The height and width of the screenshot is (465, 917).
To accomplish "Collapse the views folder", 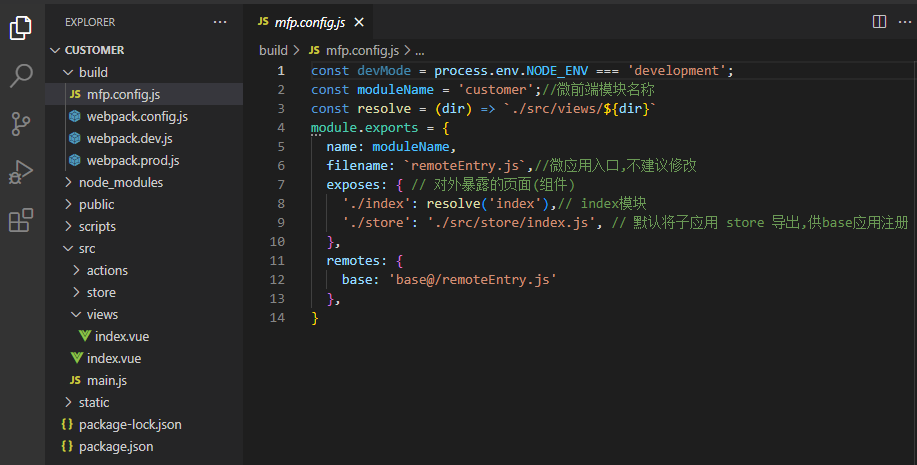I will 101,314.
